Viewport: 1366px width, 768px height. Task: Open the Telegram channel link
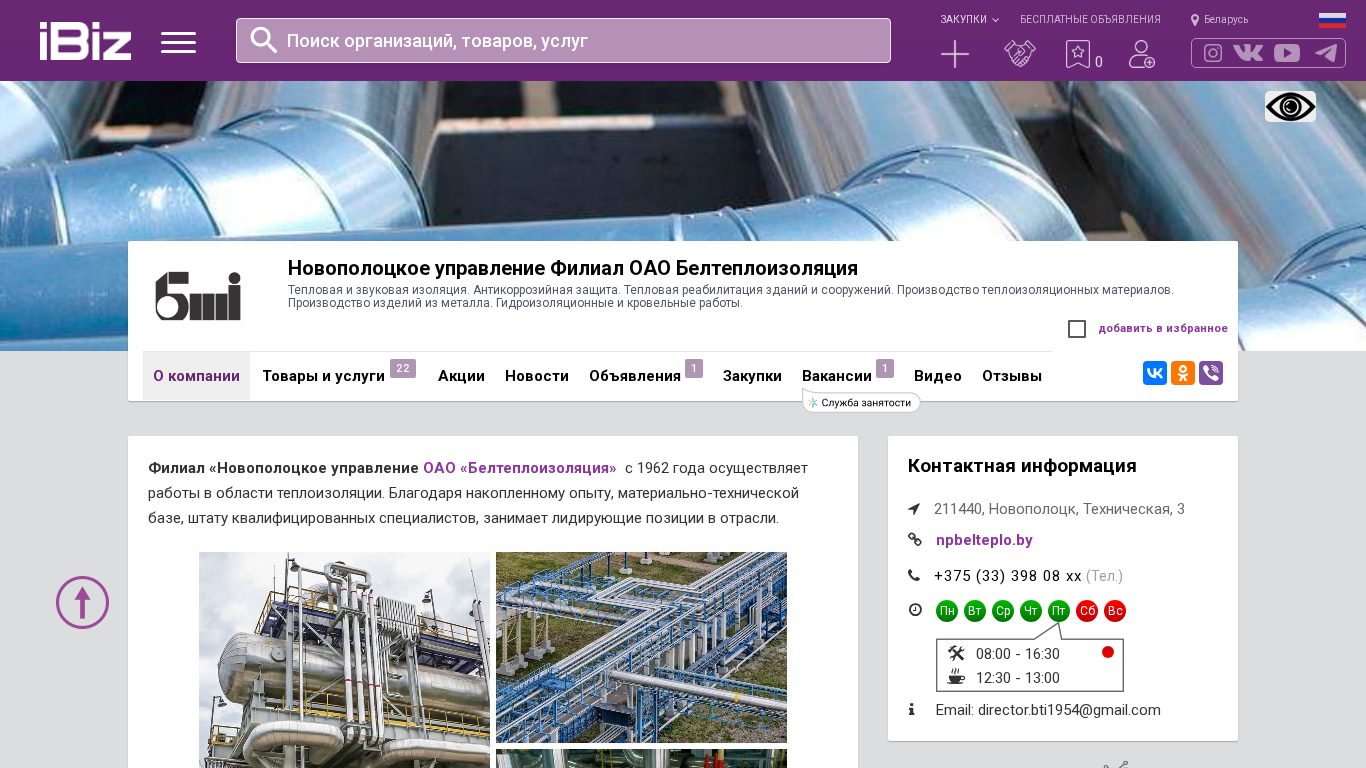1326,53
